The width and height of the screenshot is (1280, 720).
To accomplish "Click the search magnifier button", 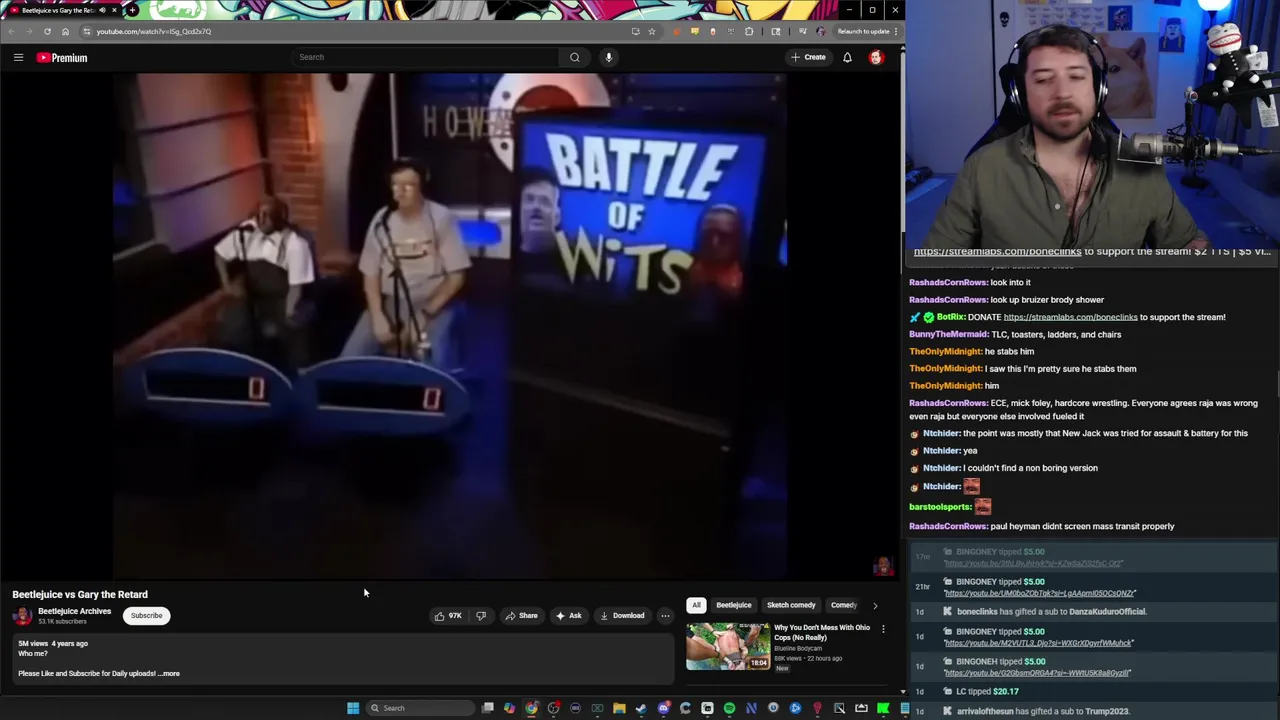I will coord(574,57).
